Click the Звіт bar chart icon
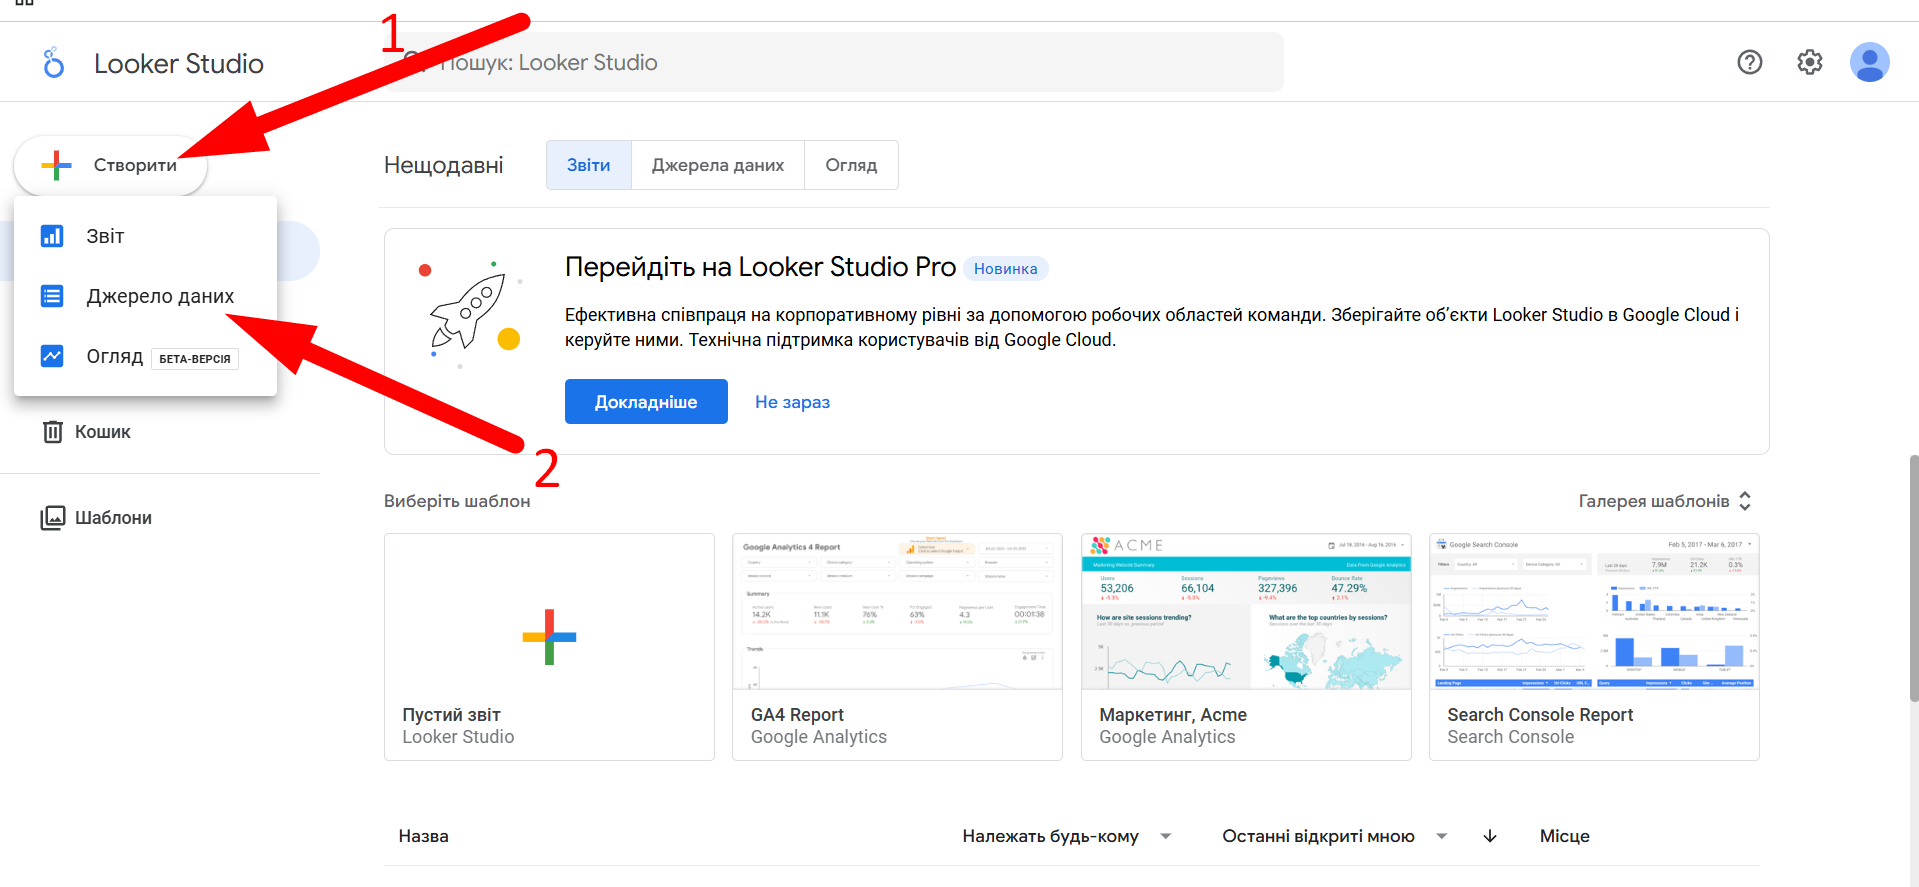This screenshot has height=887, width=1919. point(52,236)
